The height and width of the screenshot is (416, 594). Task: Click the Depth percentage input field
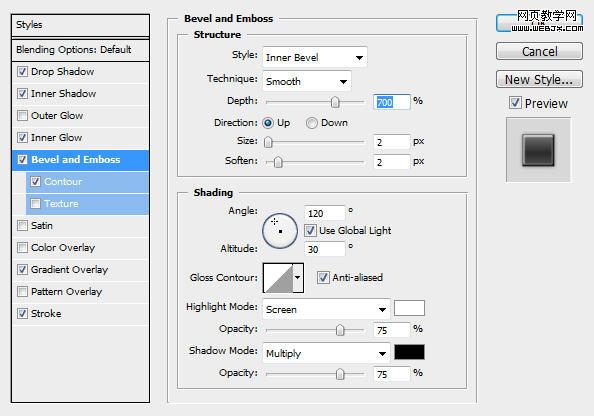click(392, 102)
